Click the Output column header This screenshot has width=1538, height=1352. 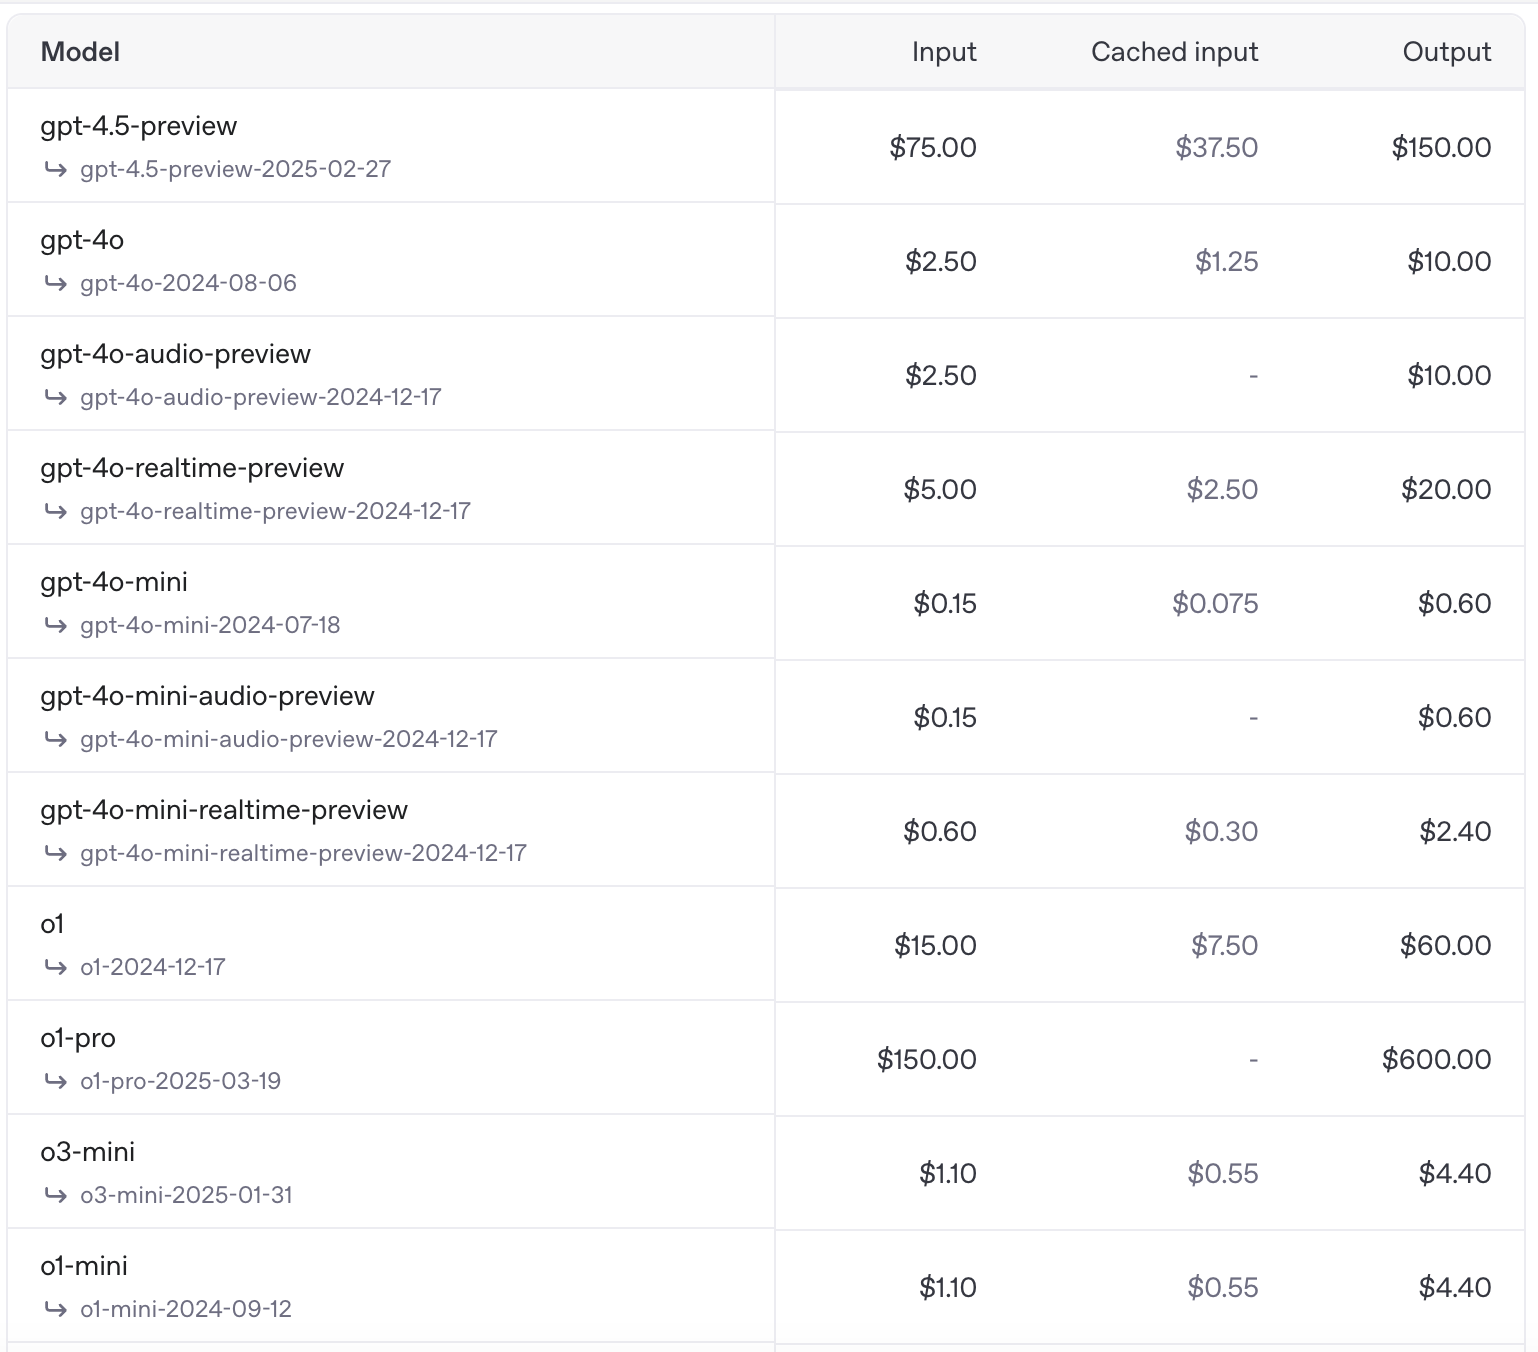[x=1446, y=52]
